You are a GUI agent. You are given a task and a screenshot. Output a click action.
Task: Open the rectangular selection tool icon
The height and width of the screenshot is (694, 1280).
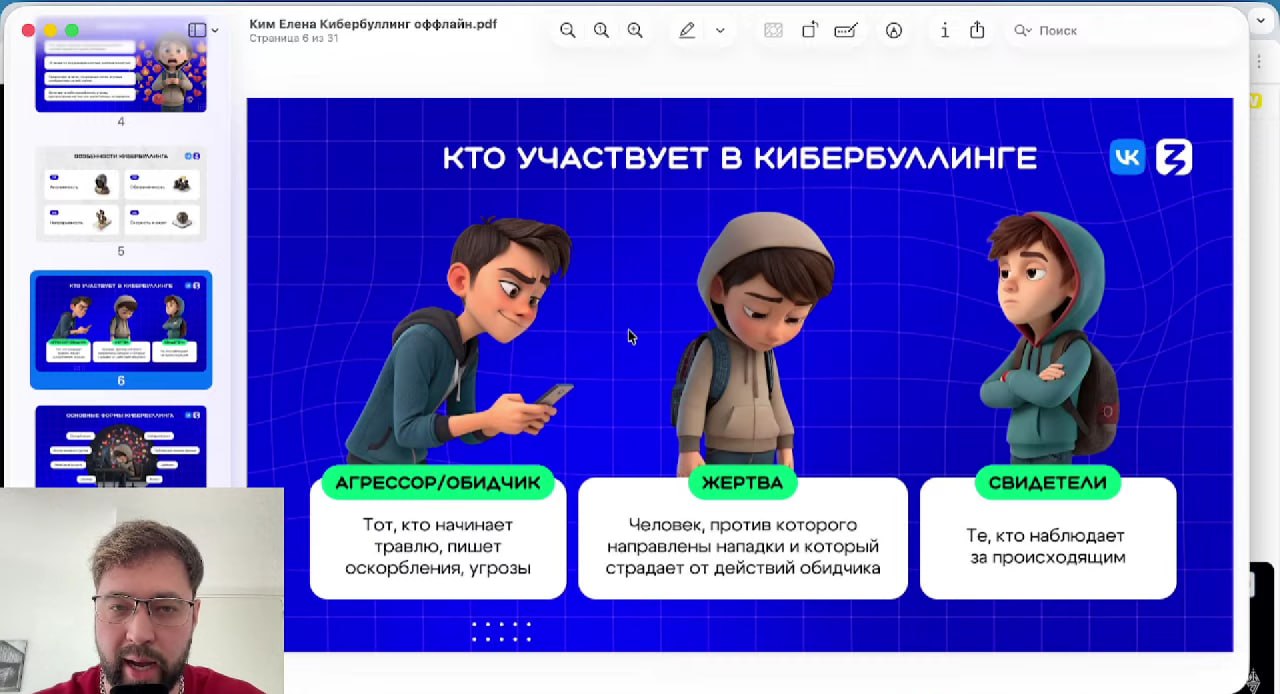pos(773,30)
